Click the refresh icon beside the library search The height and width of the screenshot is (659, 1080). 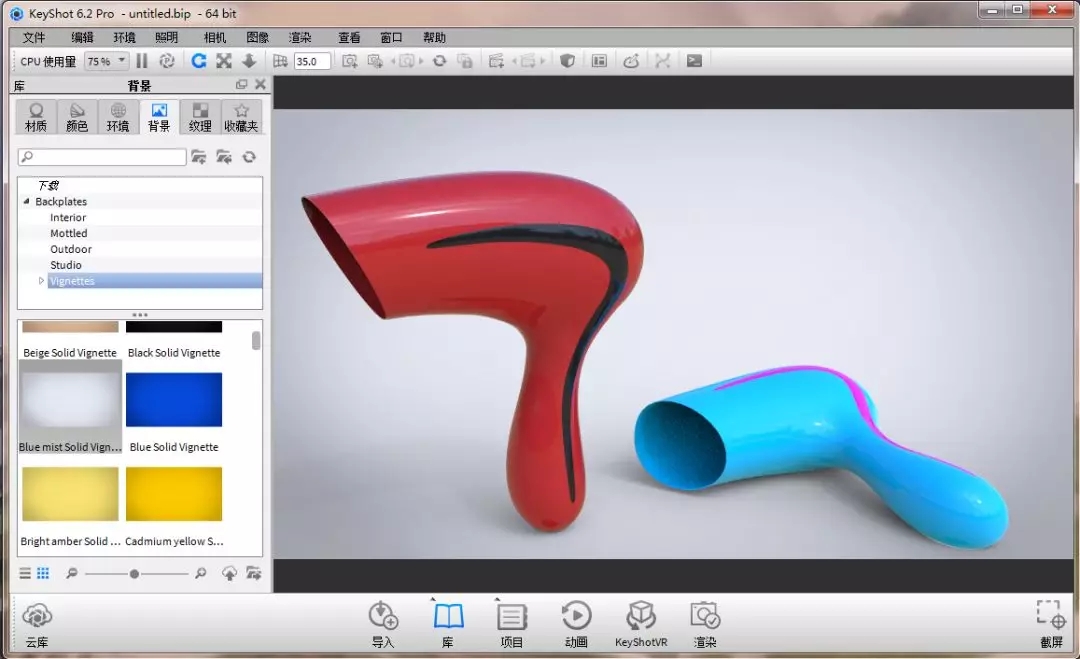[249, 157]
